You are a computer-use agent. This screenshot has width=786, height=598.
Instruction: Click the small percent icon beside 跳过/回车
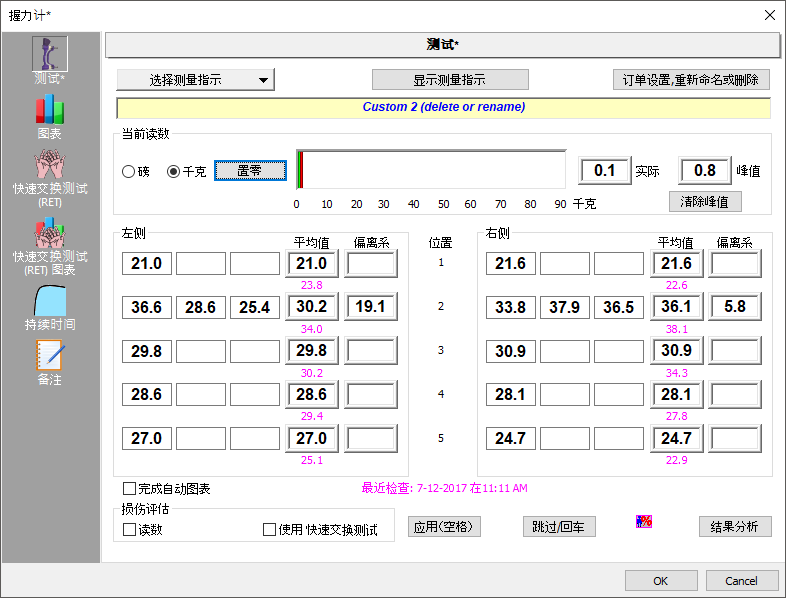[x=644, y=522]
